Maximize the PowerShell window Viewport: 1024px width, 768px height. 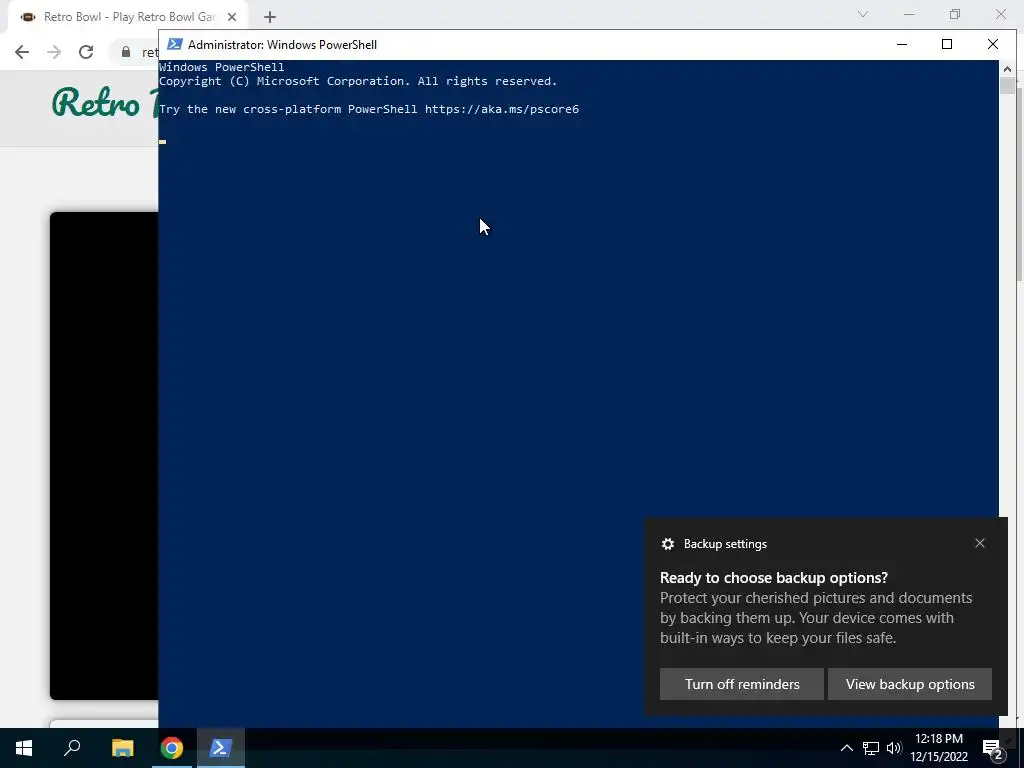[x=947, y=44]
